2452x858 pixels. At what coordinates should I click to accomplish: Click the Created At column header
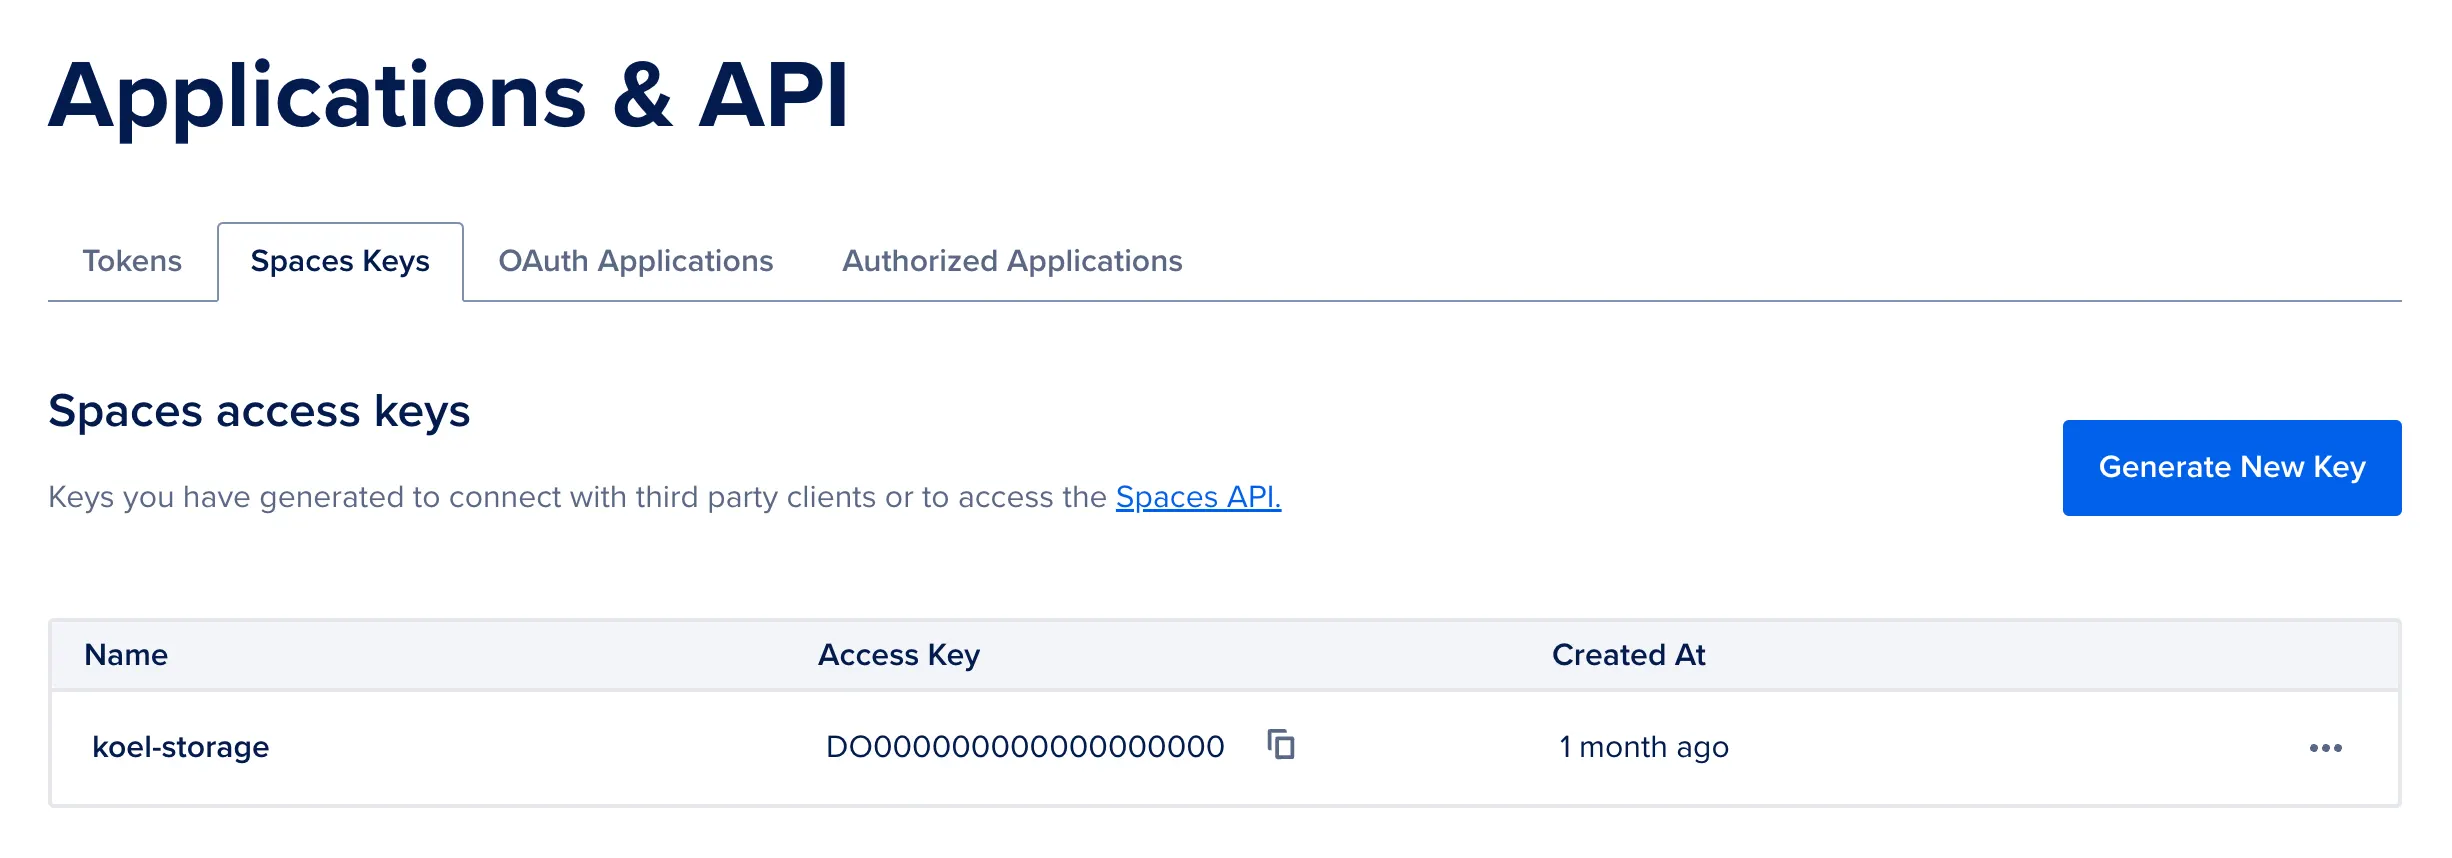1628,655
